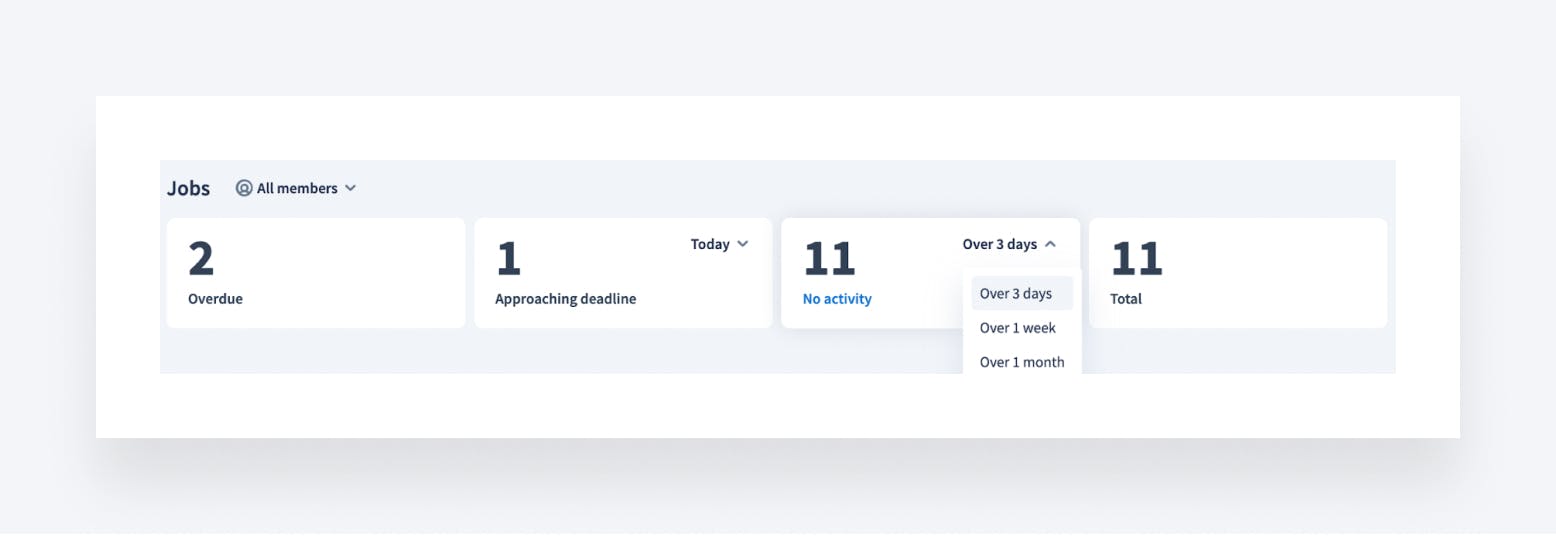The width and height of the screenshot is (1556, 546).
Task: Click the number 1 approaching deadline count
Action: pyautogui.click(x=508, y=259)
